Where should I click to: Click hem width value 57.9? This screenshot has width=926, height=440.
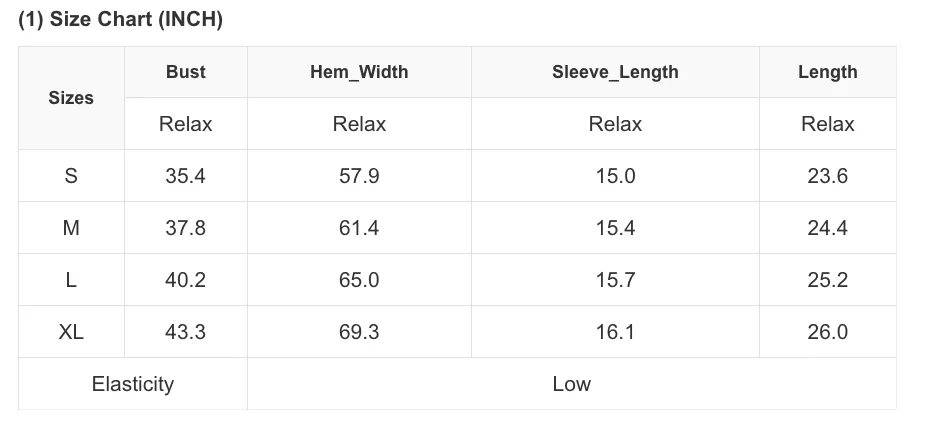coord(359,176)
